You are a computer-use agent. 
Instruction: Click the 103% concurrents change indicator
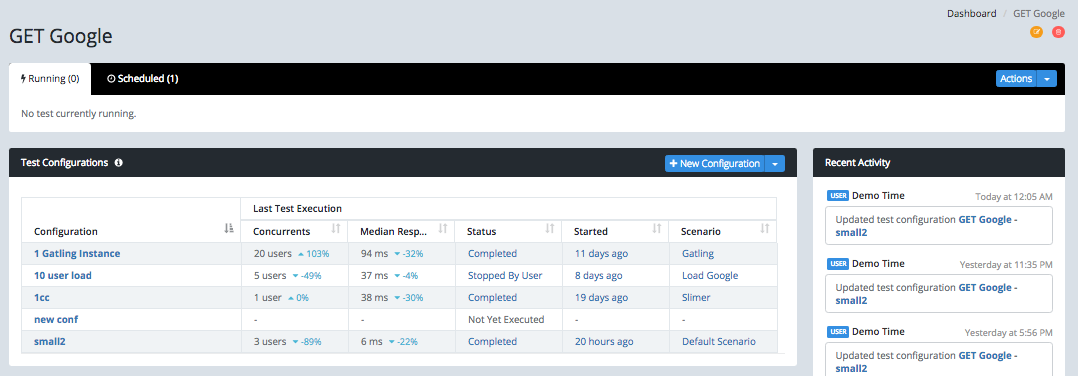314,254
